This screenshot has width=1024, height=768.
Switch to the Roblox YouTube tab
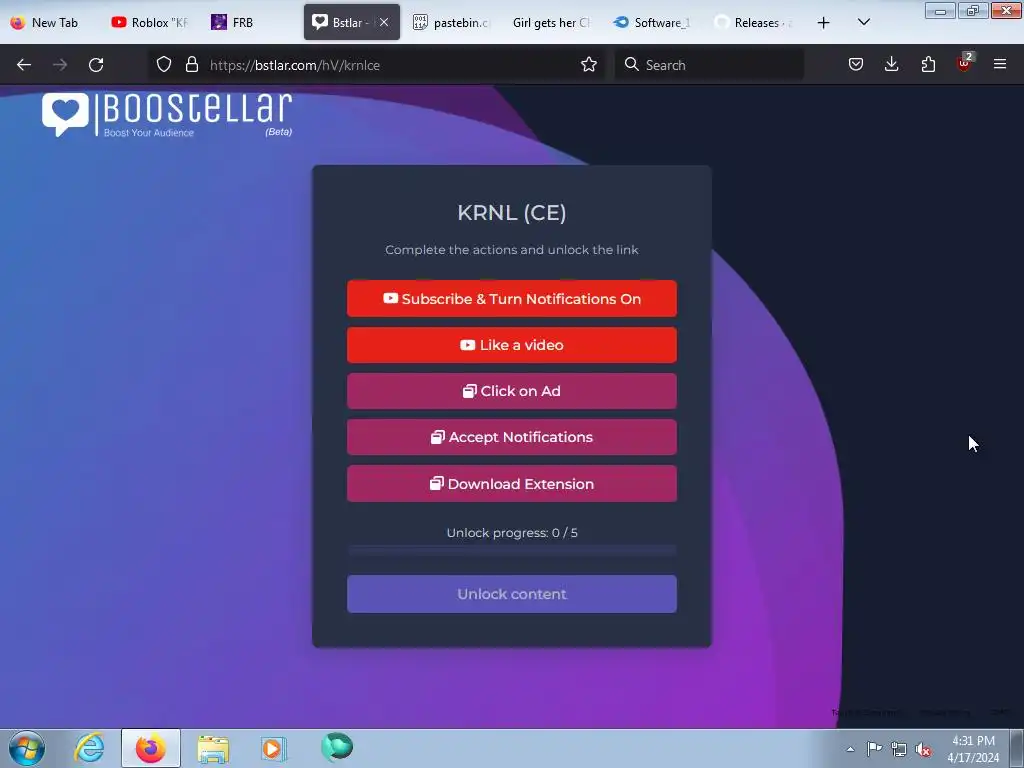coord(150,22)
